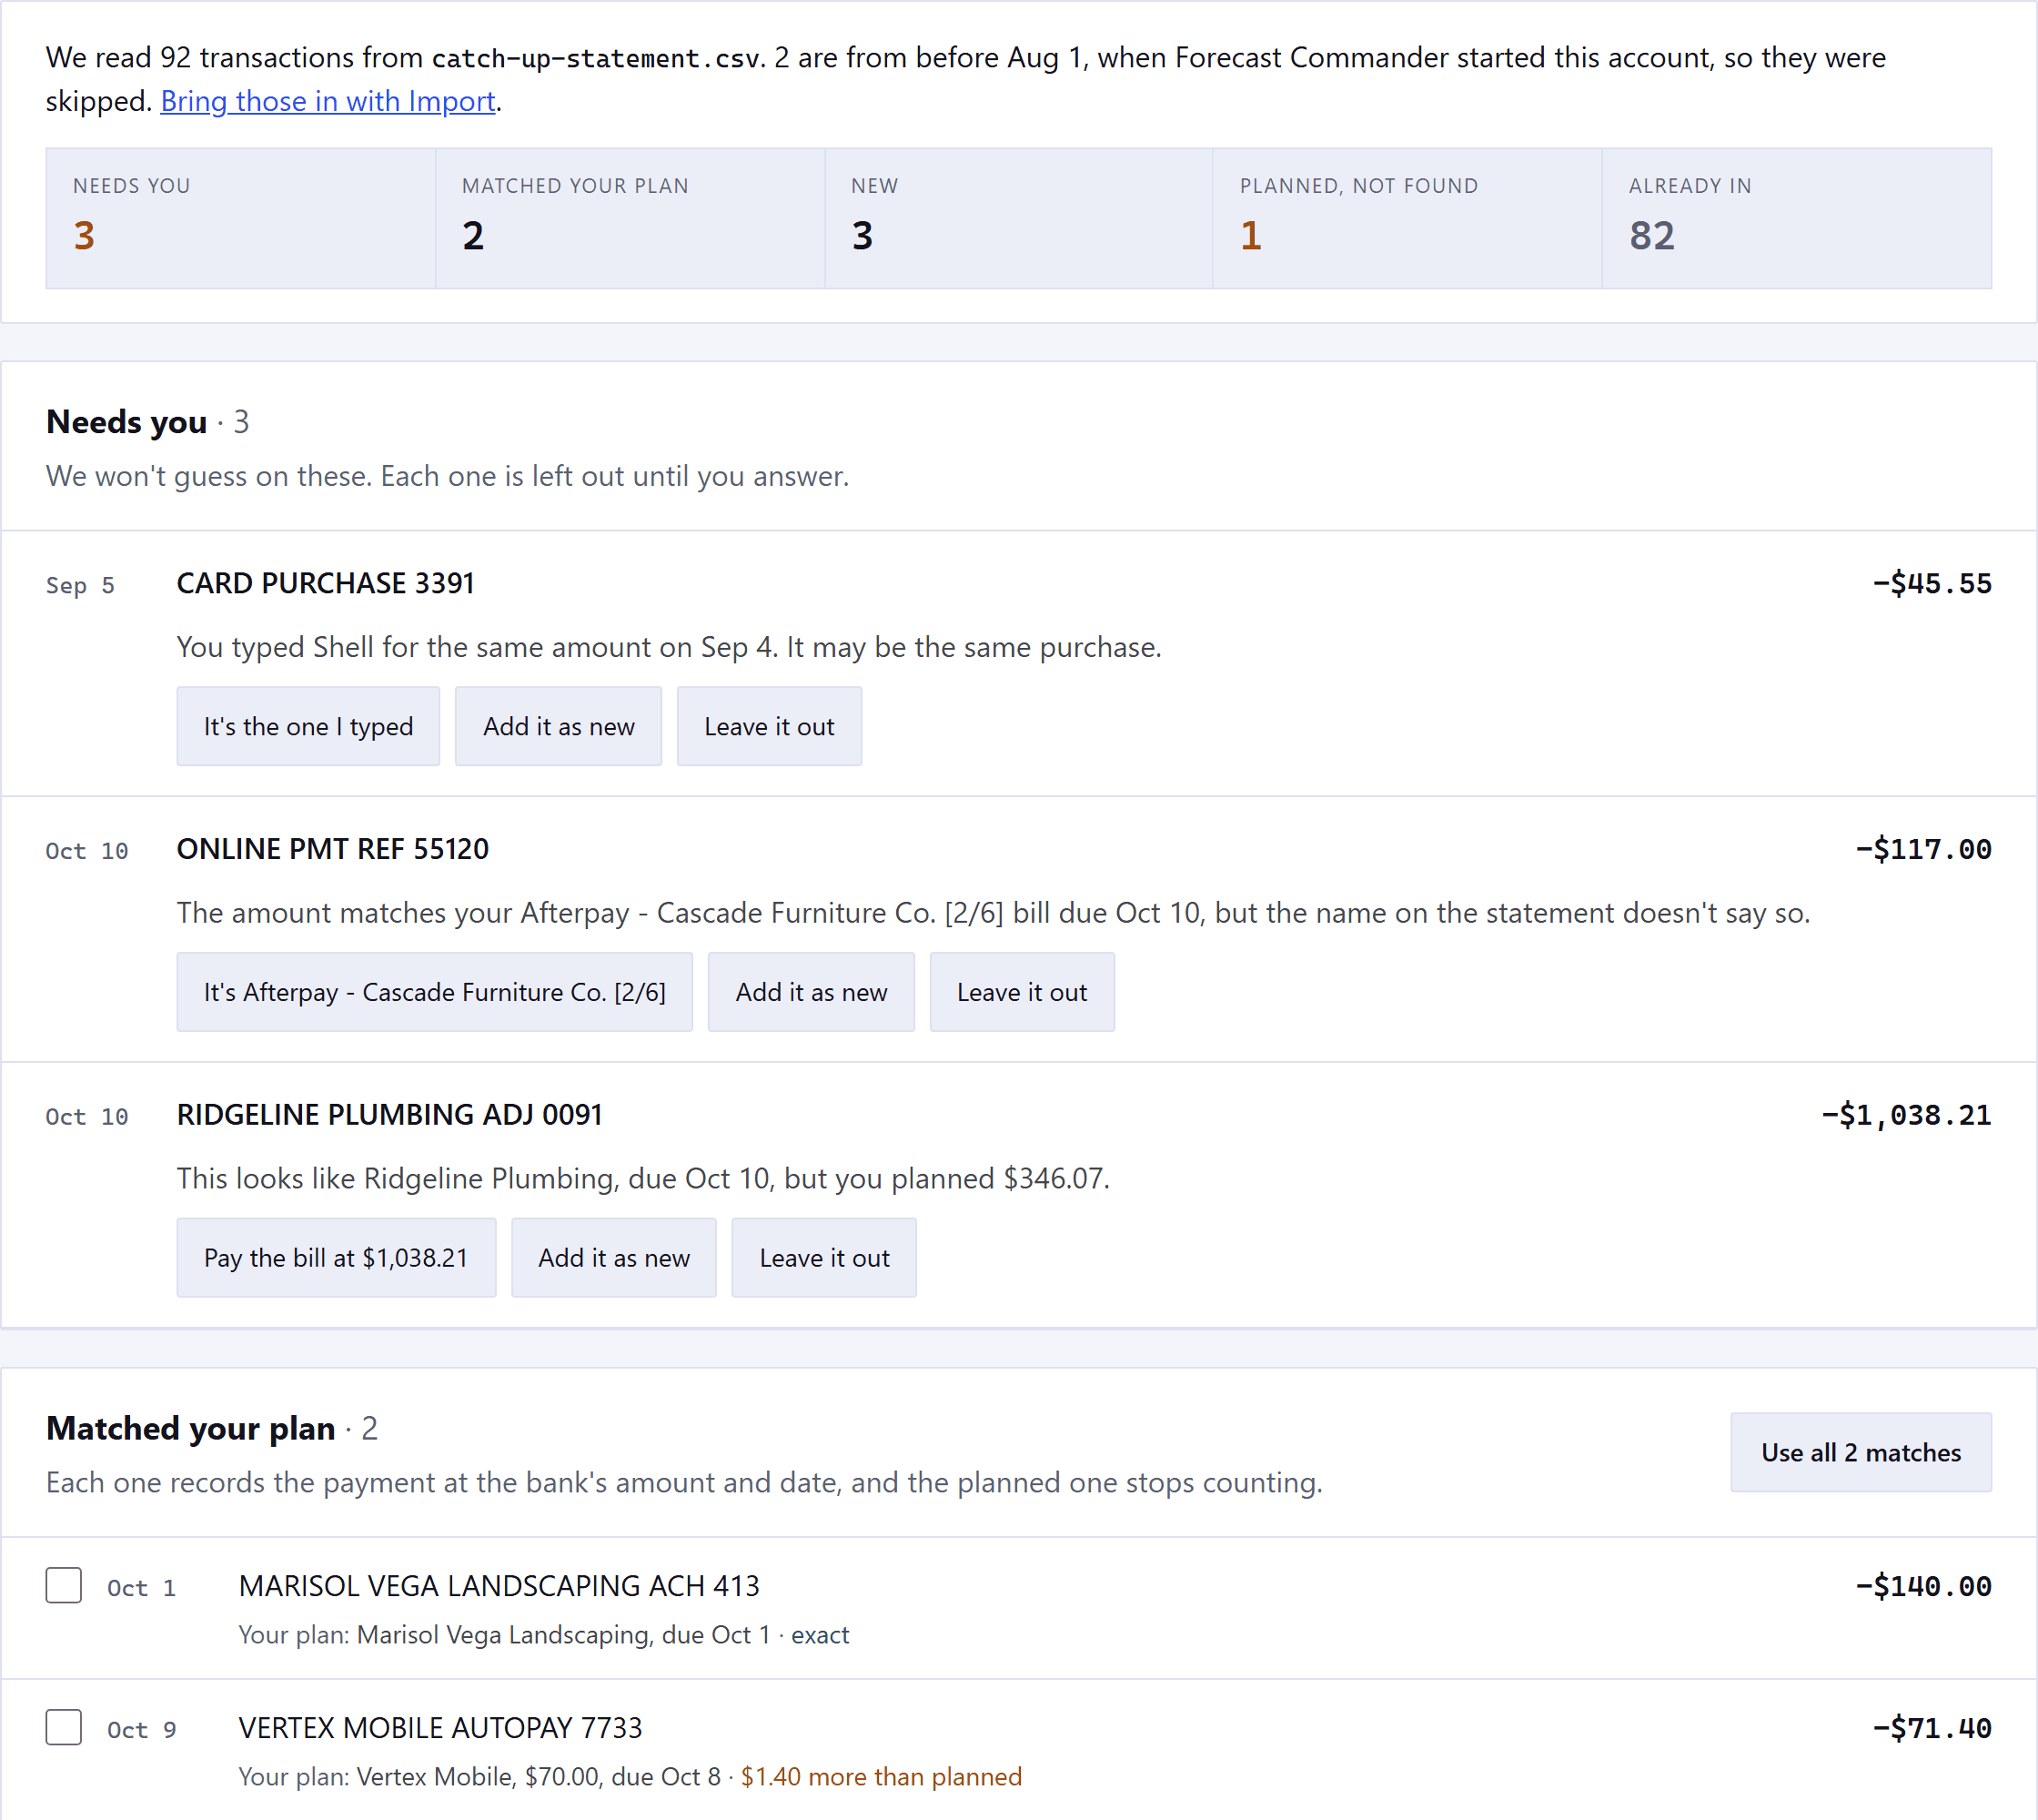The width and height of the screenshot is (2038, 1820).
Task: Select the Needs You summary card
Action: pyautogui.click(x=241, y=219)
